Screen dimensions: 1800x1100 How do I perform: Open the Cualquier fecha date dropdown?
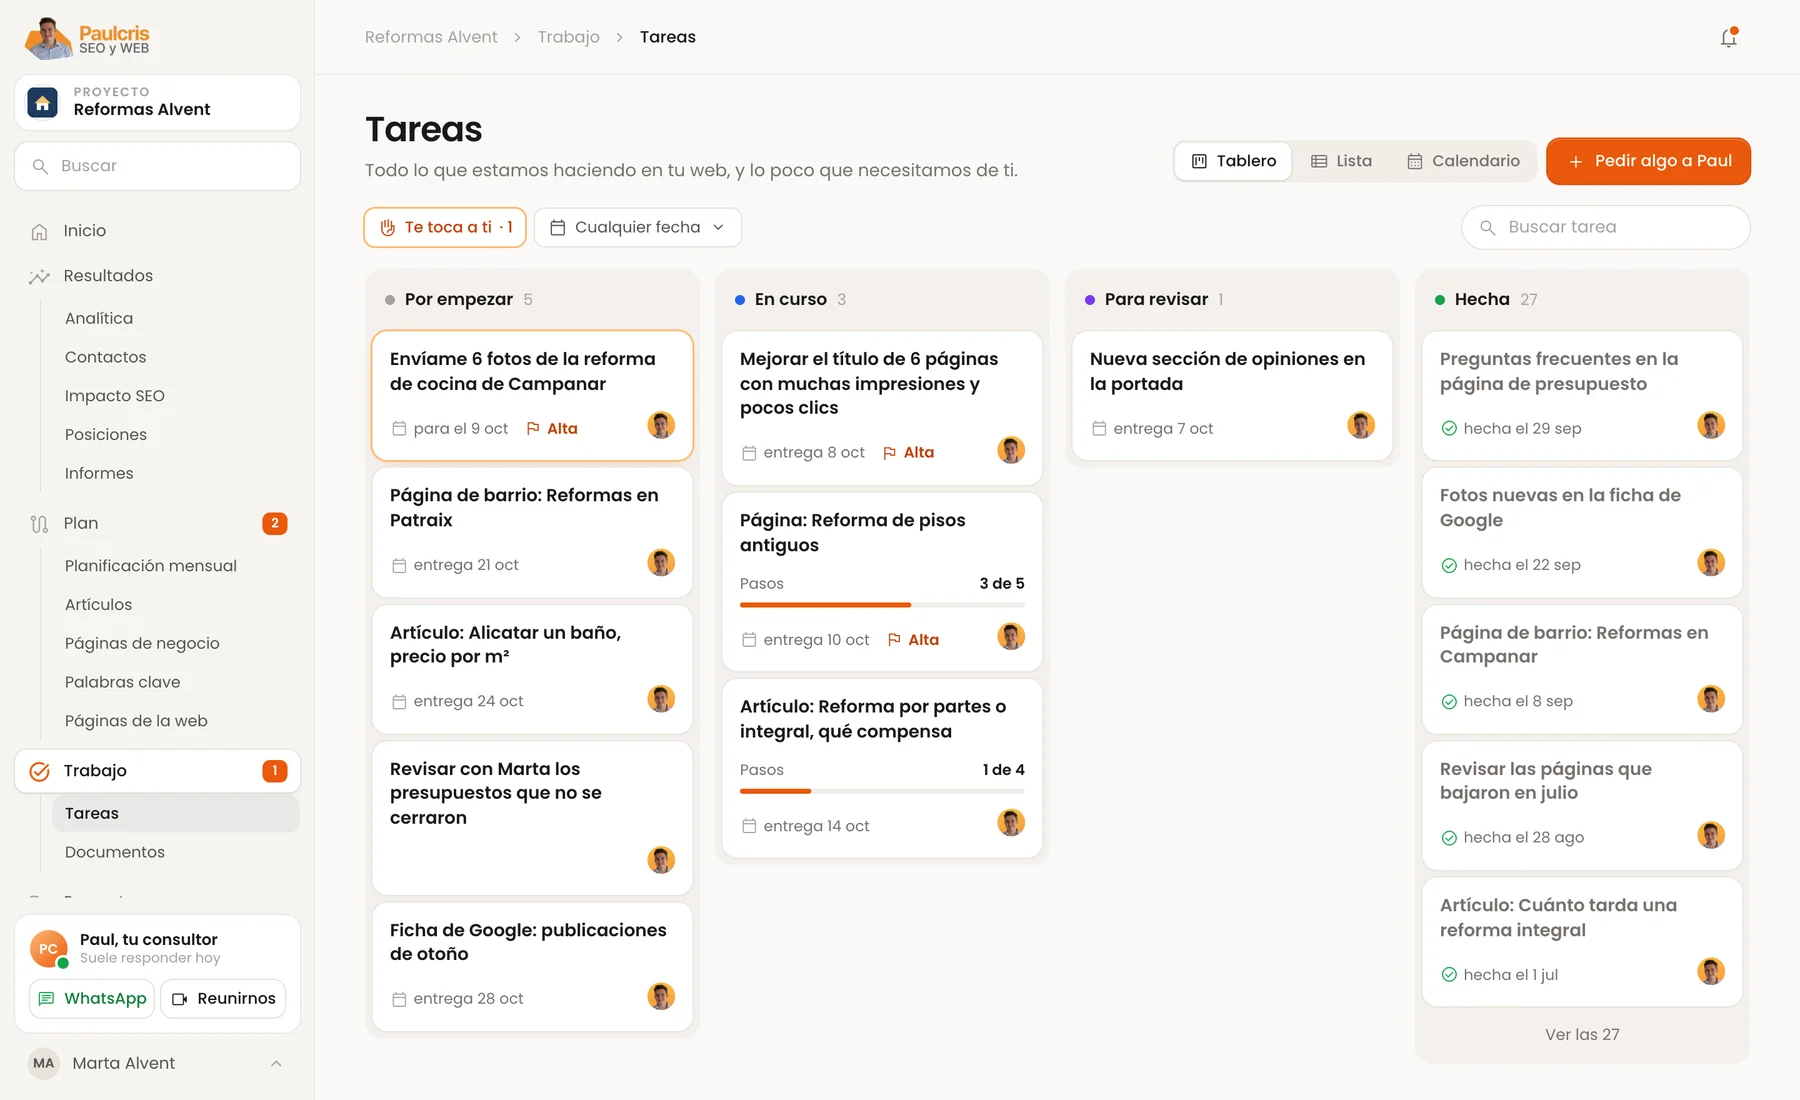638,227
